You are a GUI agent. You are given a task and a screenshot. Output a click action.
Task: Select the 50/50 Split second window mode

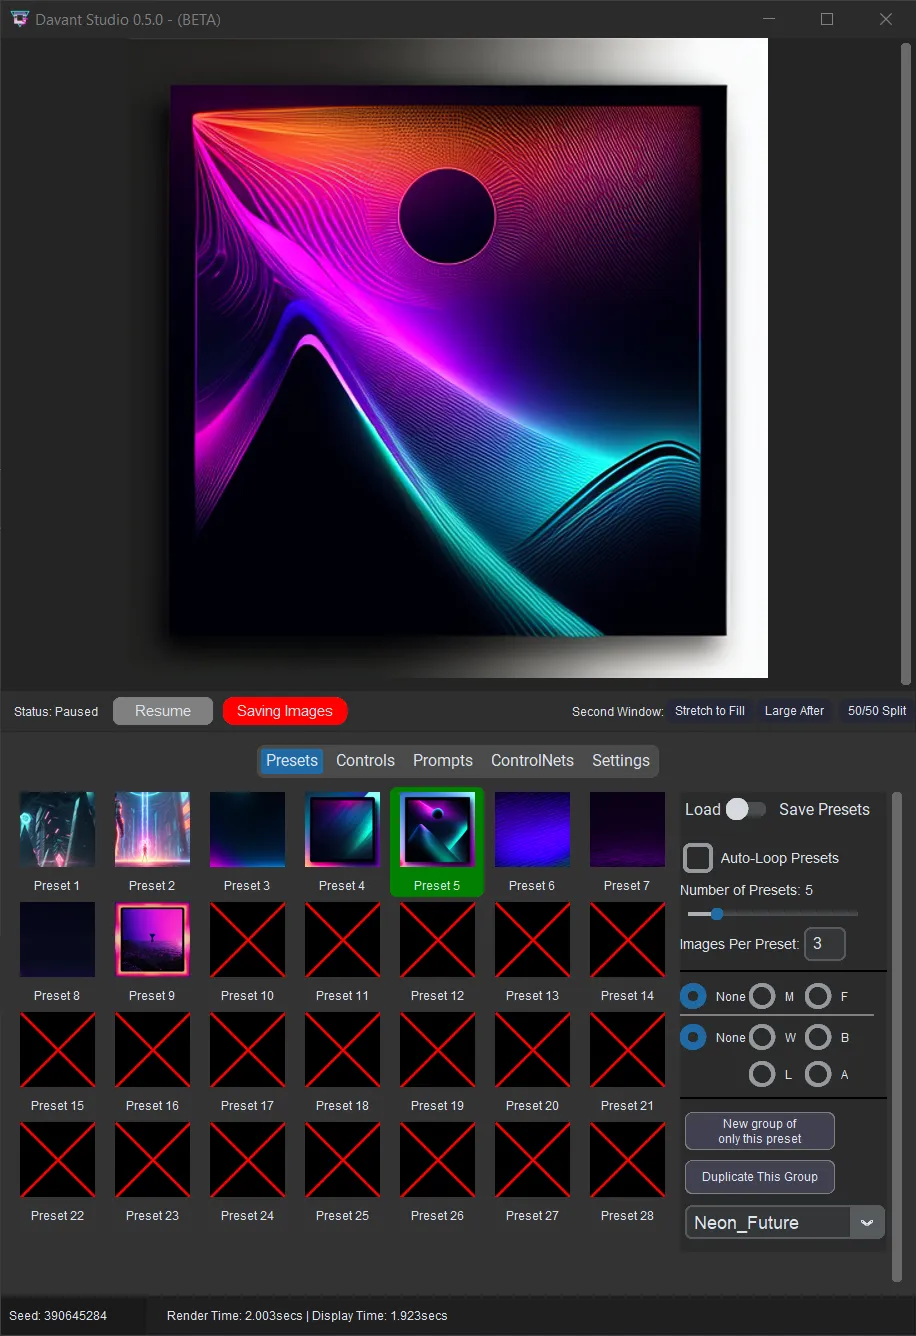pyautogui.click(x=876, y=711)
